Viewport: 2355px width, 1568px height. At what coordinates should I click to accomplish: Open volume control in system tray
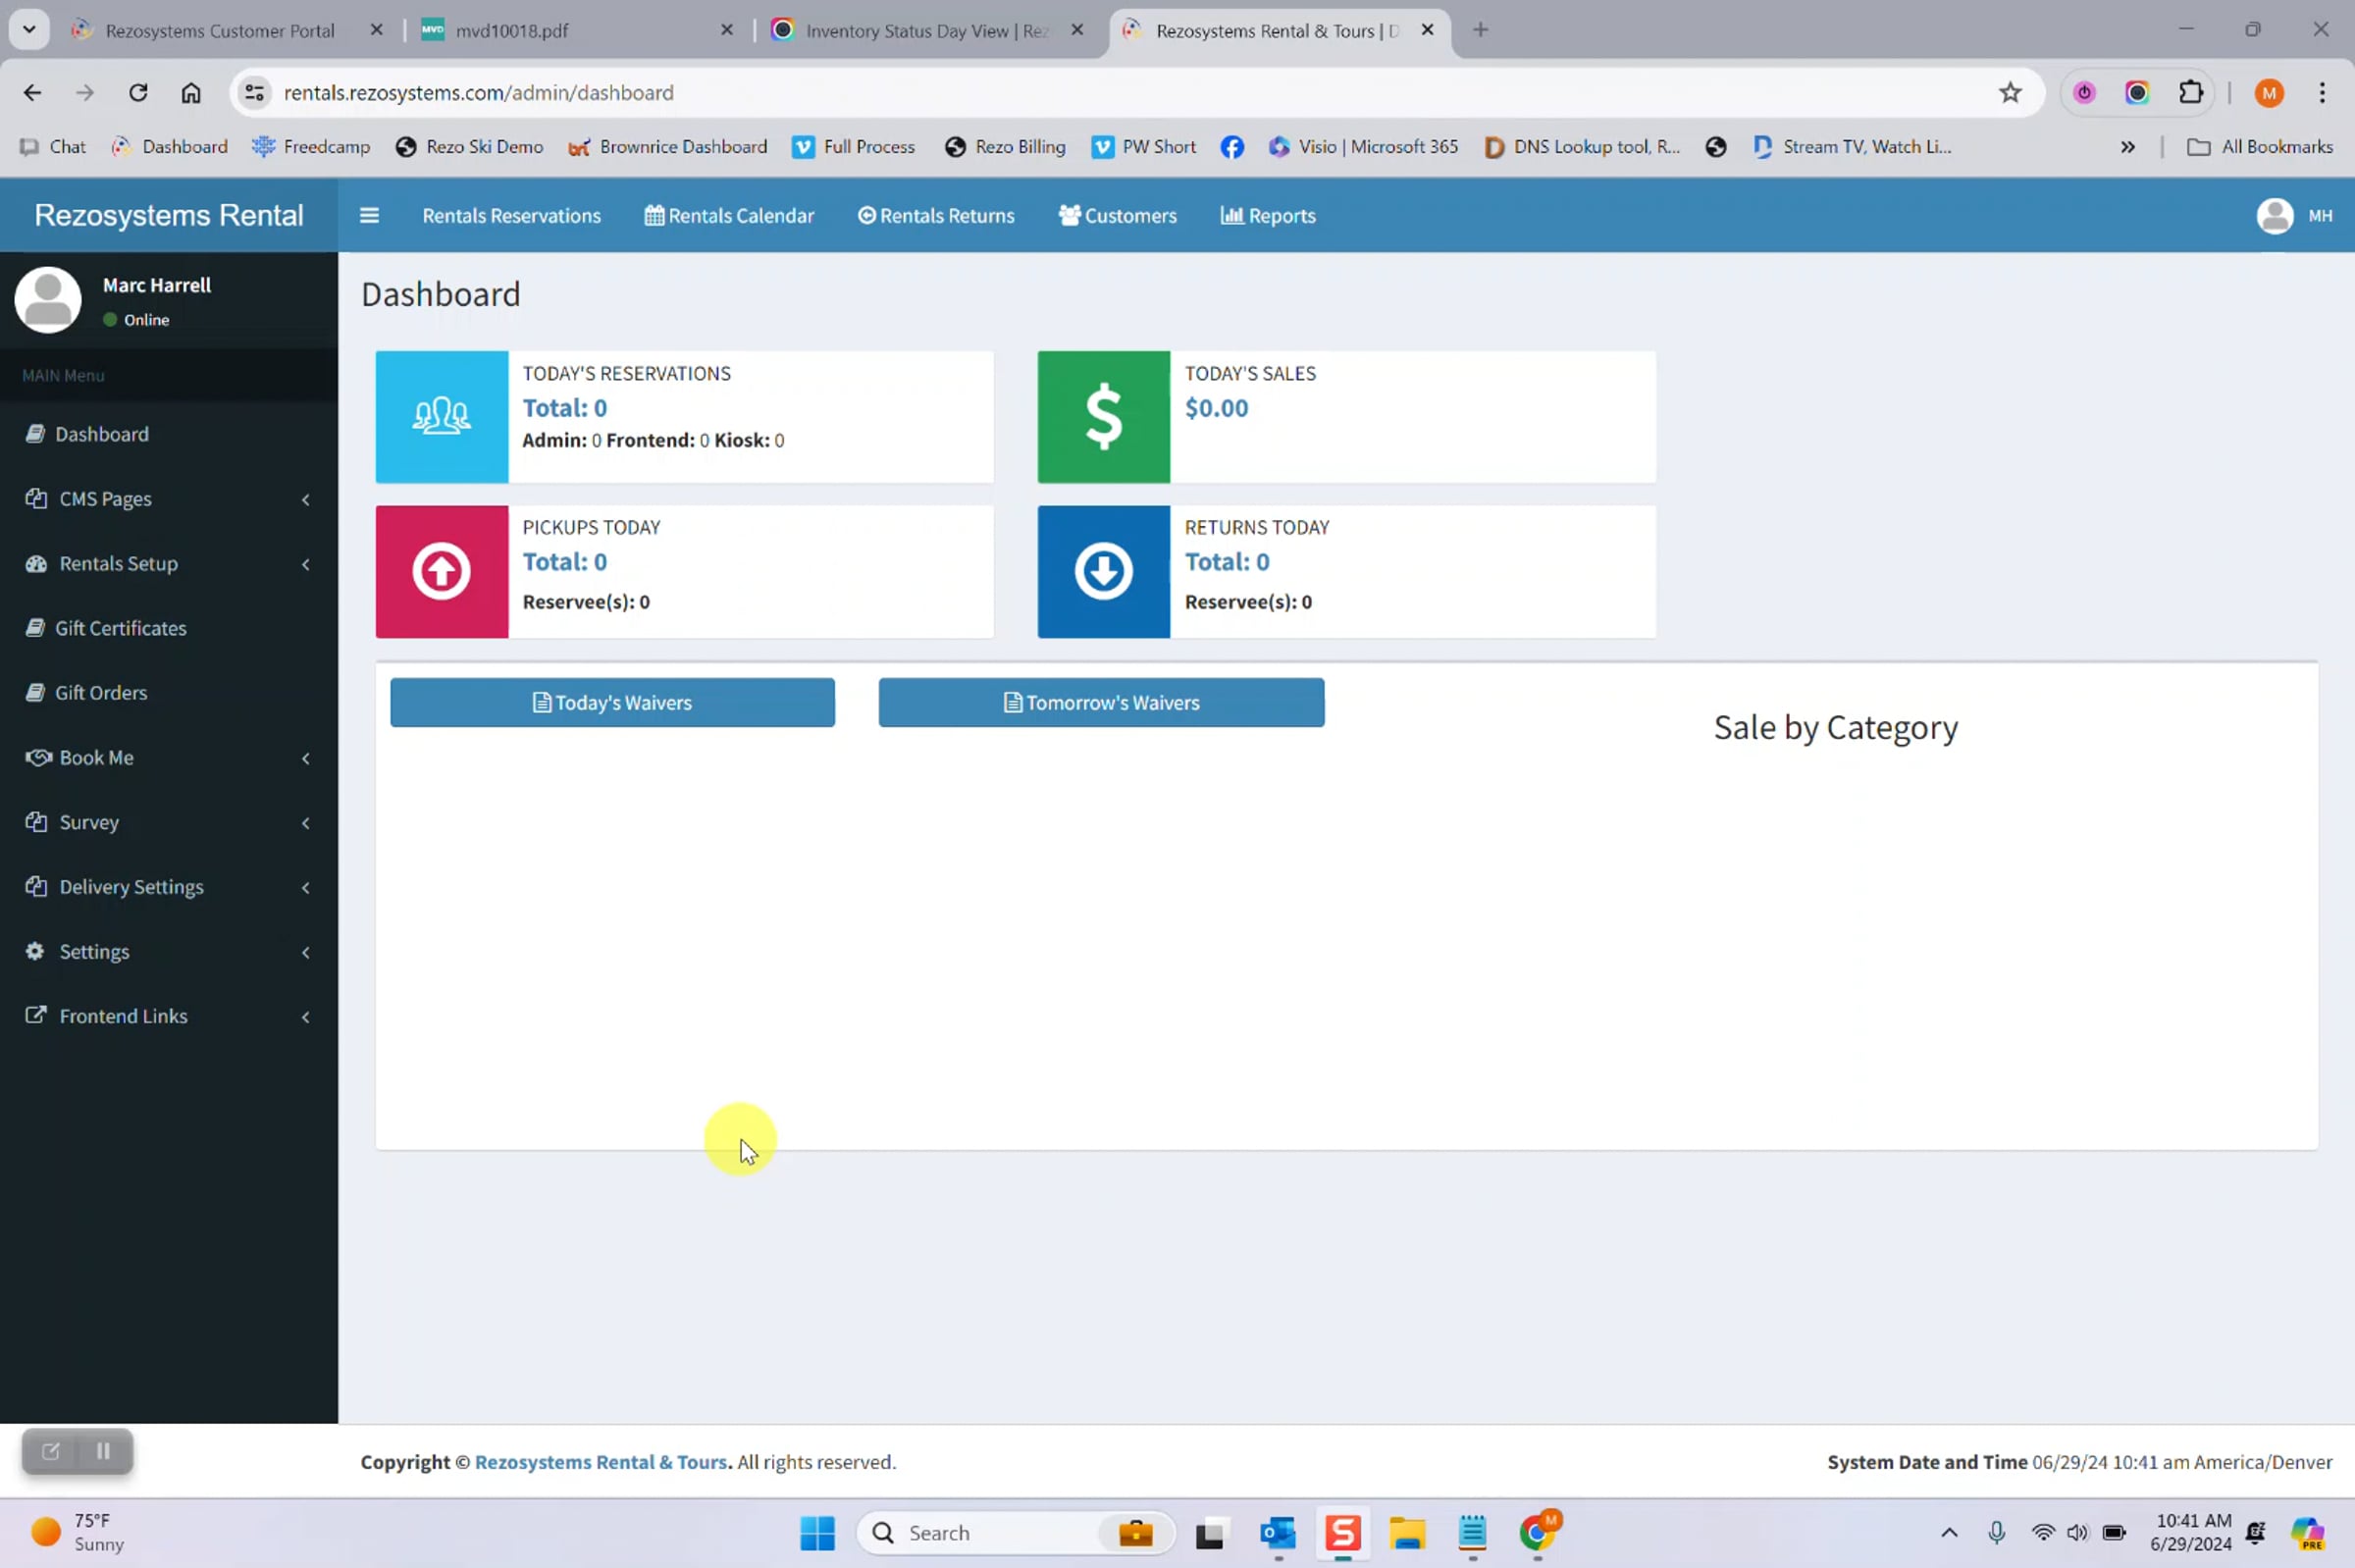pos(2077,1532)
